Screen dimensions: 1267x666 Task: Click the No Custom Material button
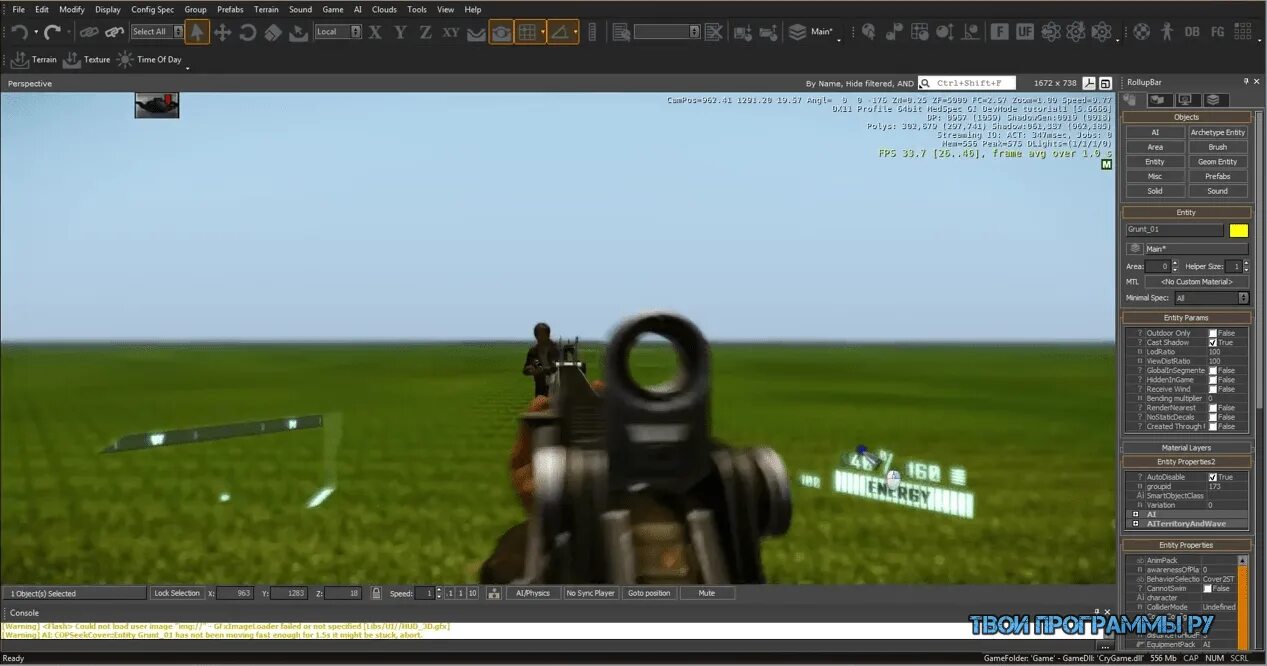click(x=1196, y=282)
